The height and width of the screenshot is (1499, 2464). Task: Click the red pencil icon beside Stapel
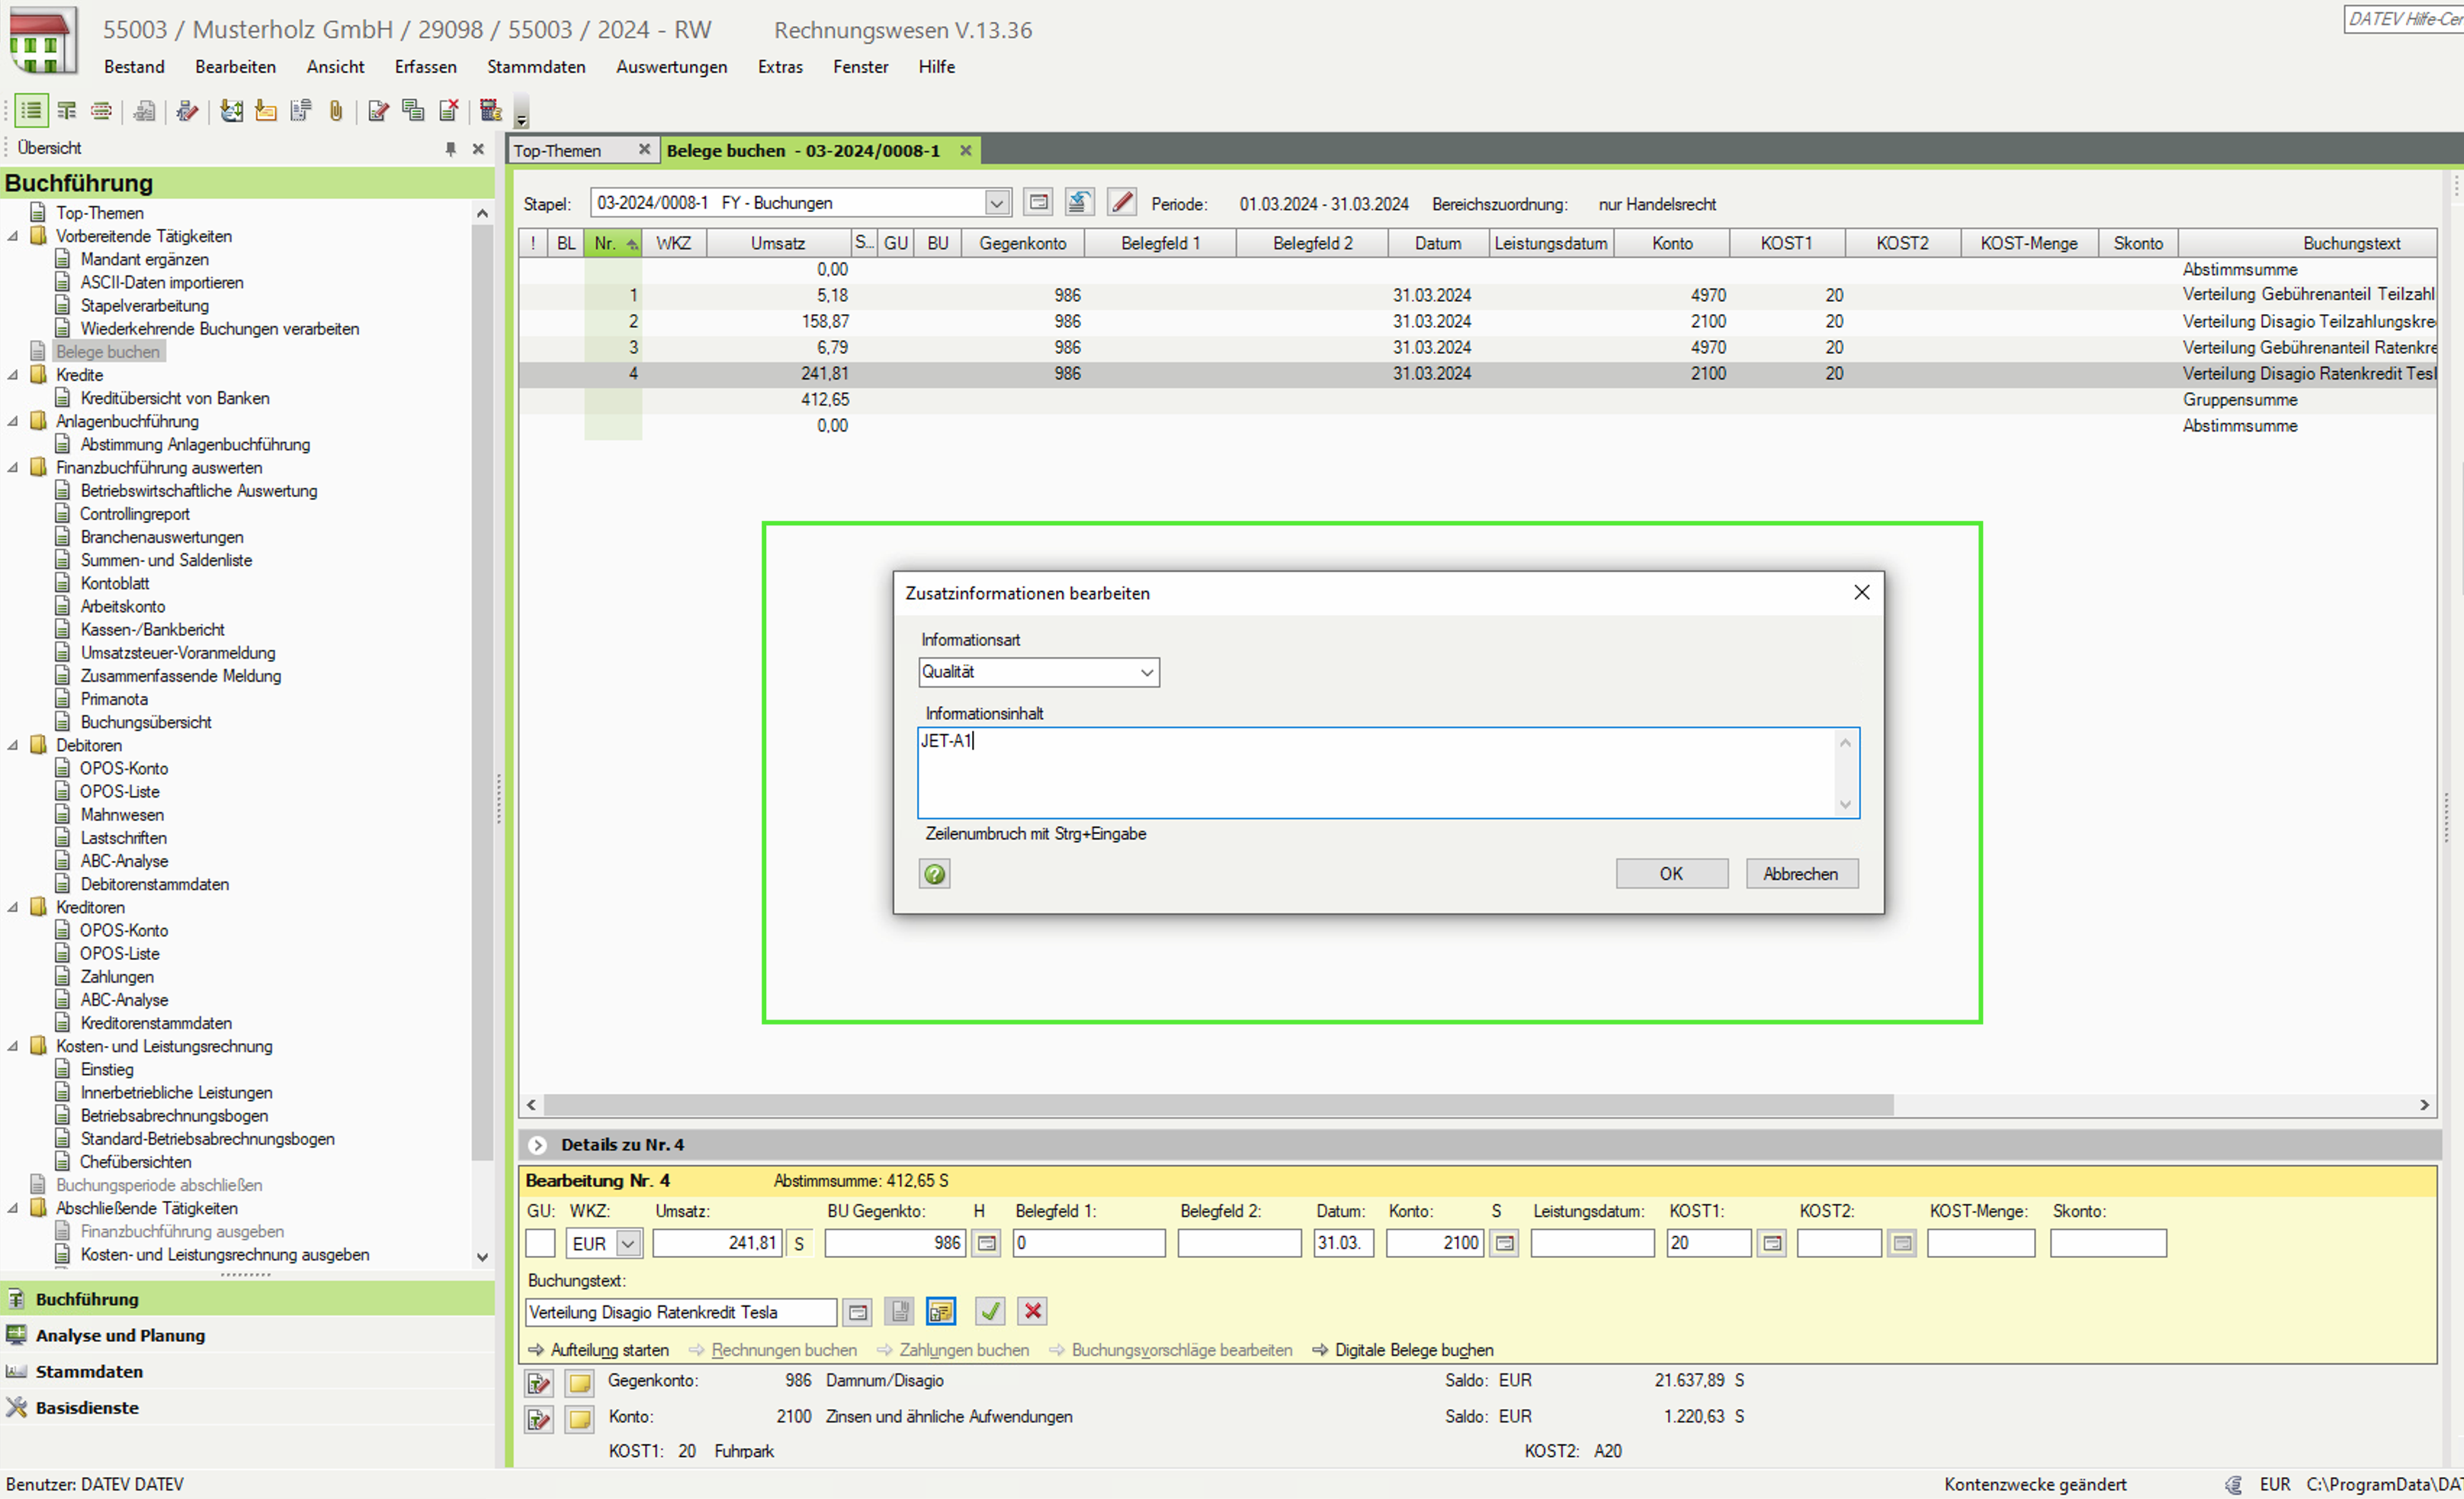(1122, 203)
